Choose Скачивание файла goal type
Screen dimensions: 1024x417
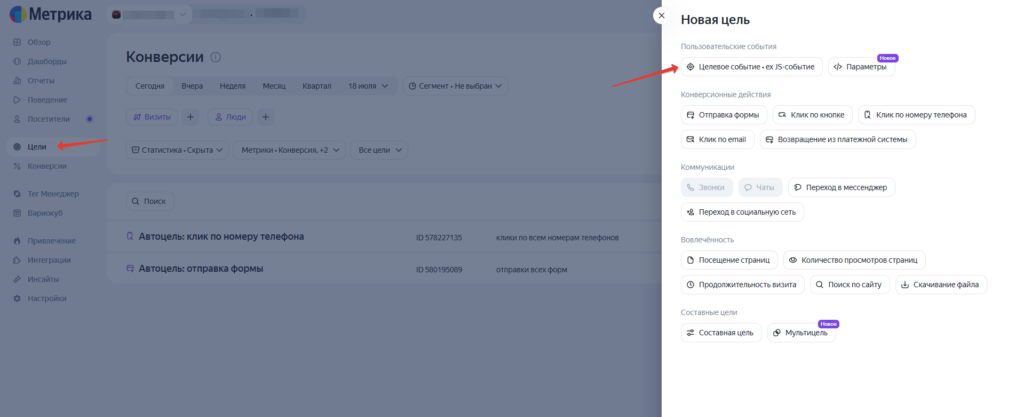point(941,285)
